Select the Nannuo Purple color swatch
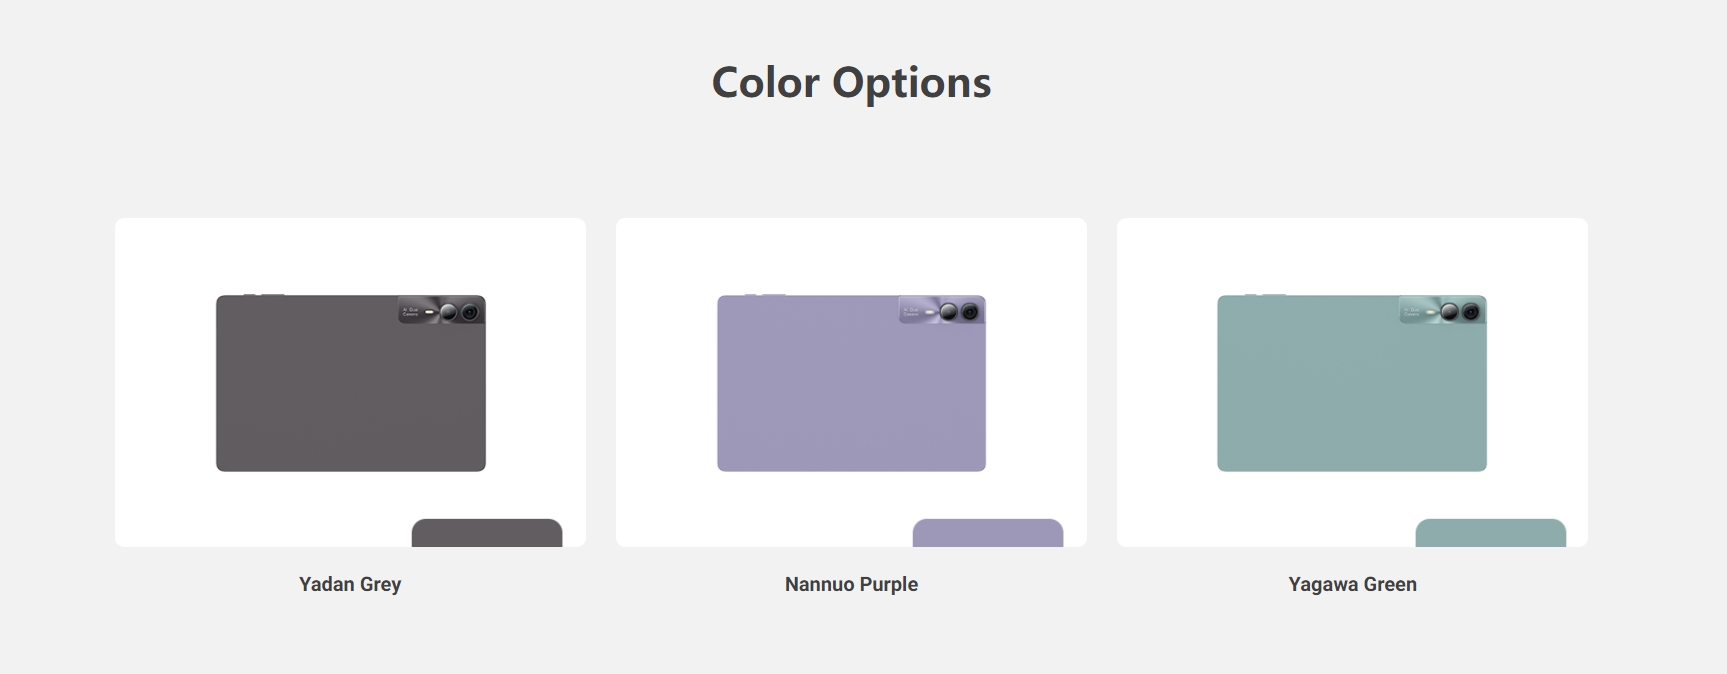The image size is (1727, 674). pyautogui.click(x=988, y=533)
